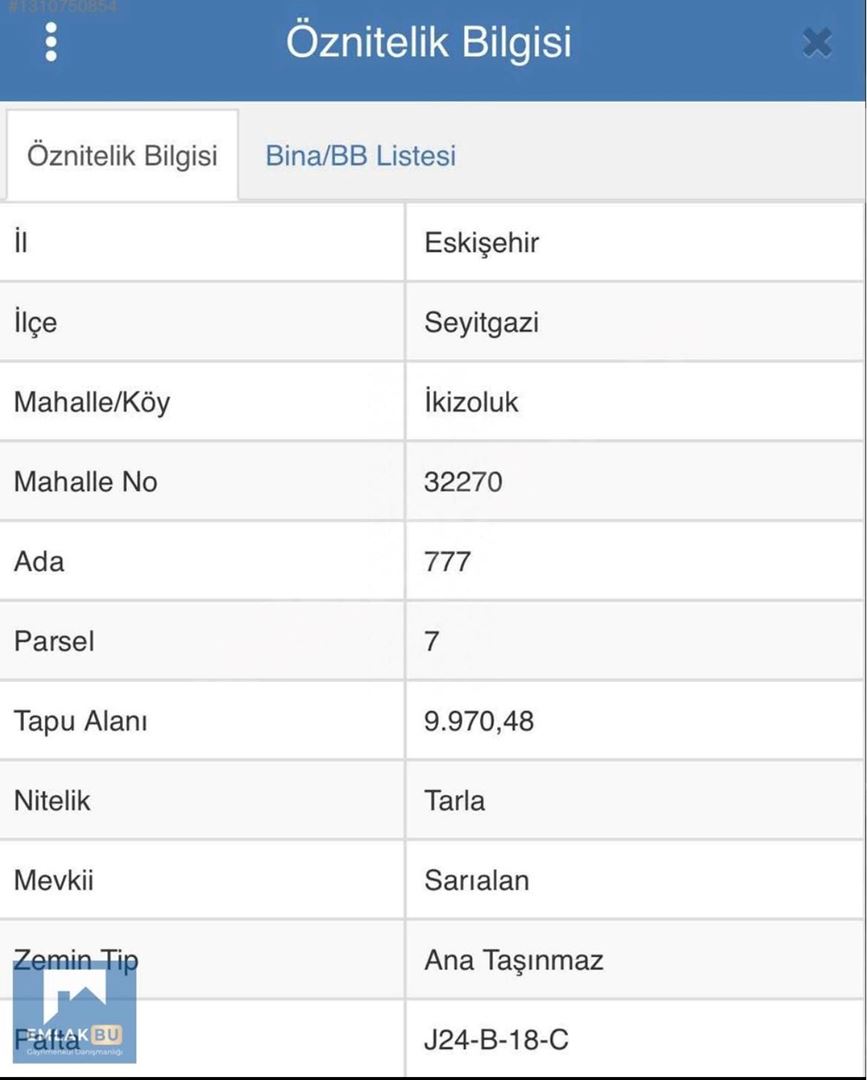The image size is (867, 1080).
Task: Click the Tapu Alanı value 9.970,48
Action: (x=479, y=720)
